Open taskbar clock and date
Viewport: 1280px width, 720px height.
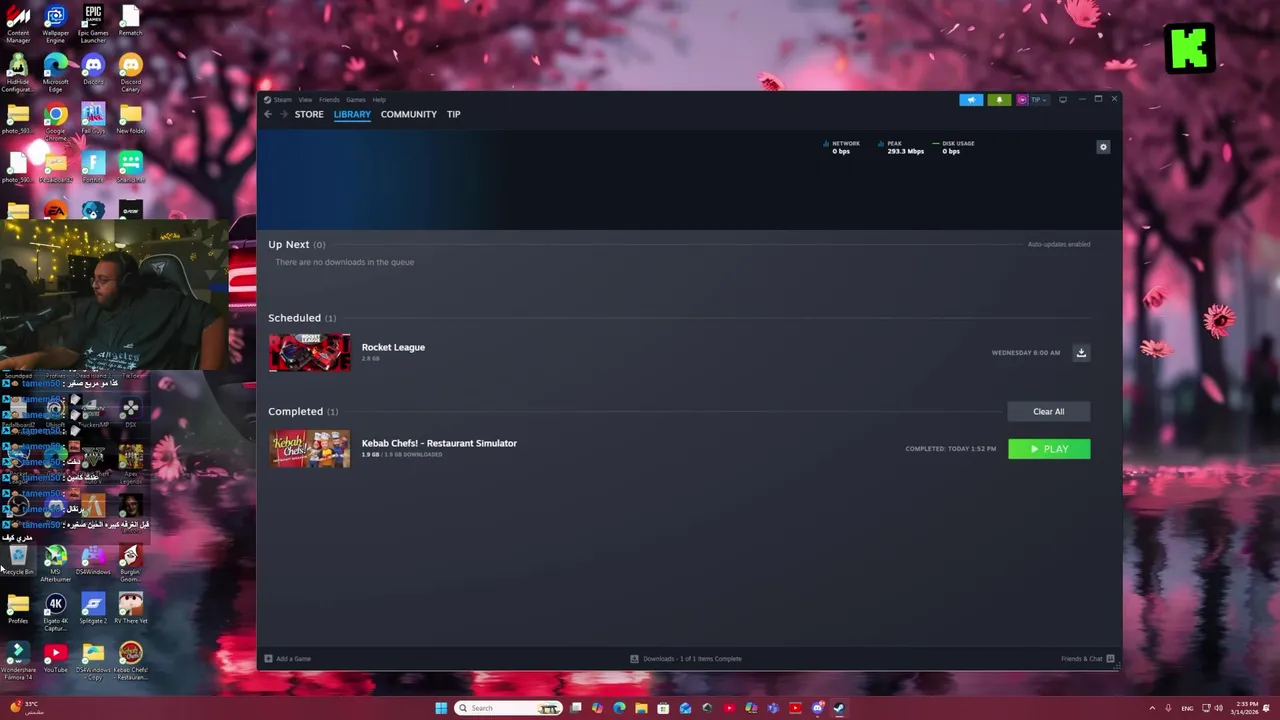1247,708
